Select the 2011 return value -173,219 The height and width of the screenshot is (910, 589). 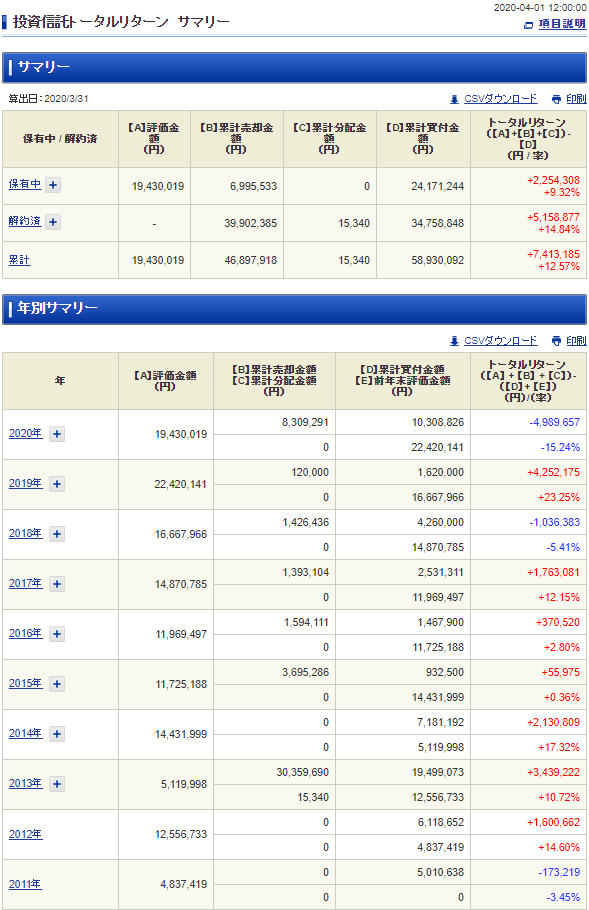[x=559, y=872]
